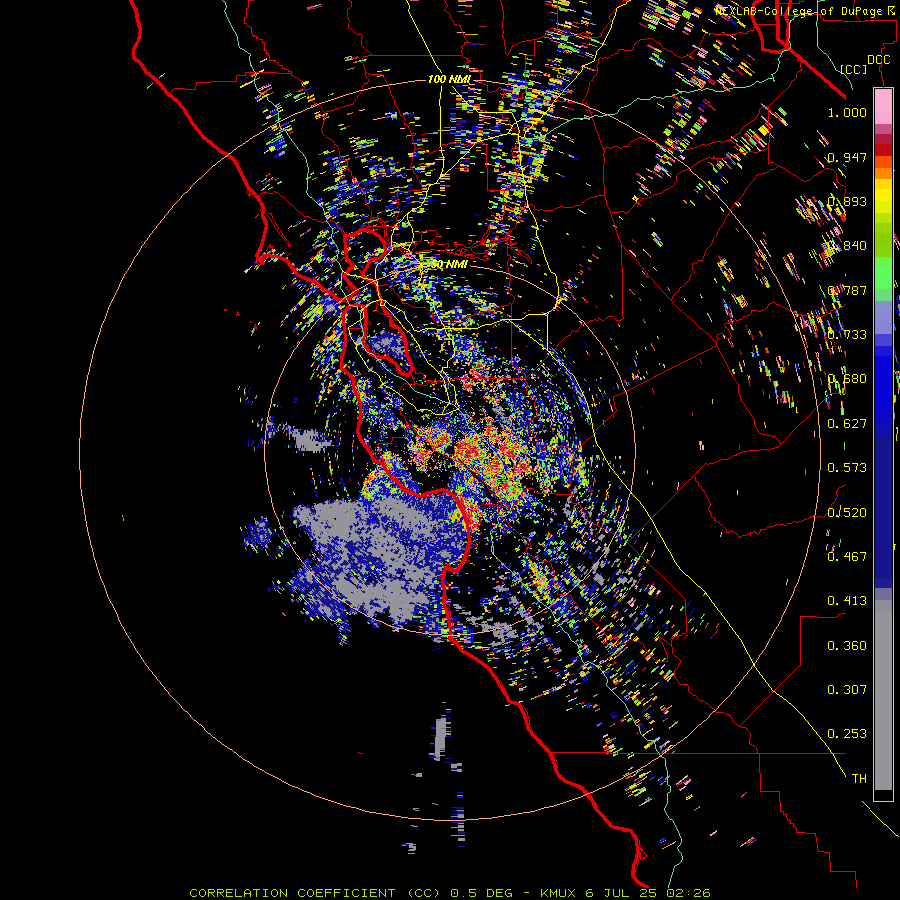Click the NEXLAB-College of DuPage label
The height and width of the screenshot is (900, 900).
click(x=804, y=11)
